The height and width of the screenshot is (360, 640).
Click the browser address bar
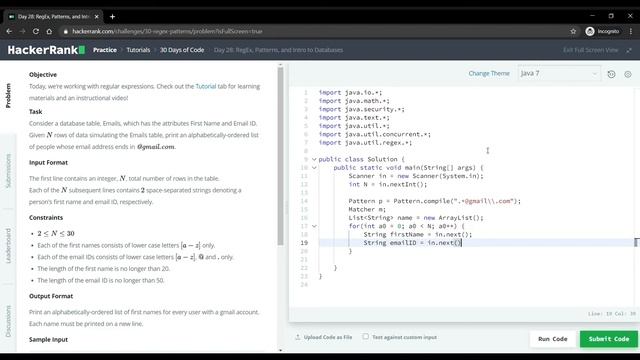coord(314,31)
